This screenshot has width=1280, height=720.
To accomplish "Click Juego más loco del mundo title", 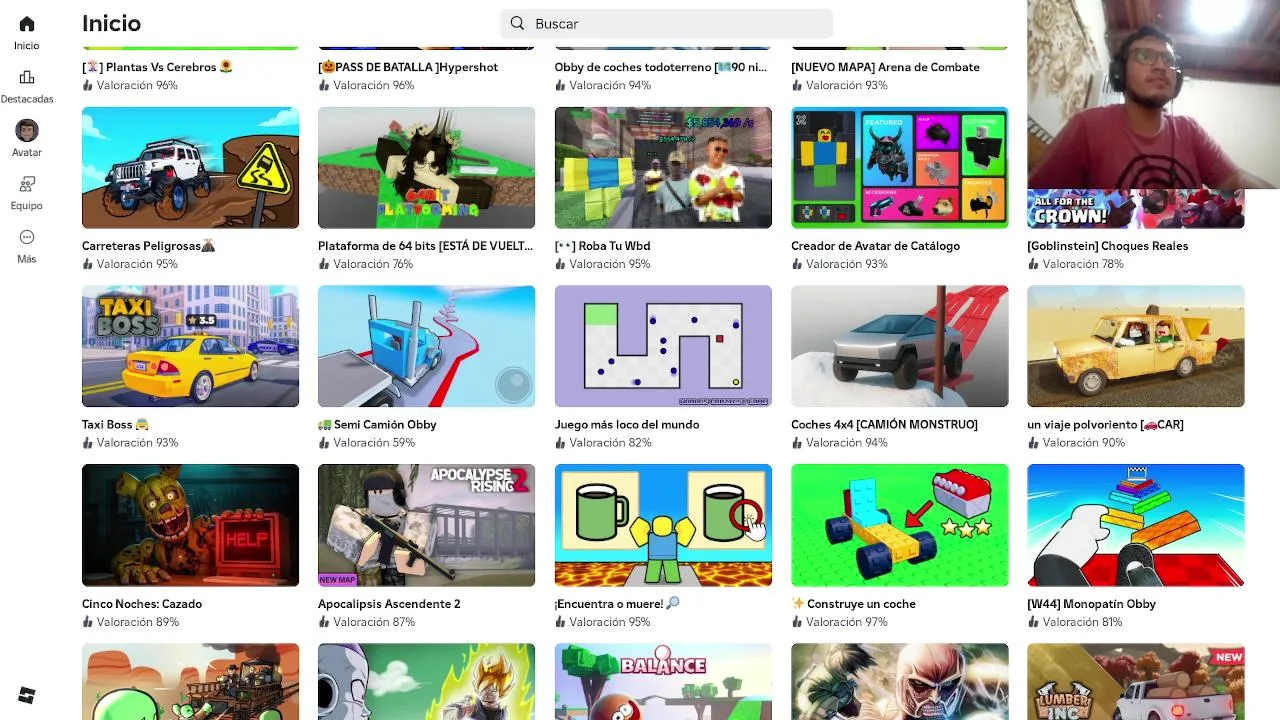I will coord(627,424).
